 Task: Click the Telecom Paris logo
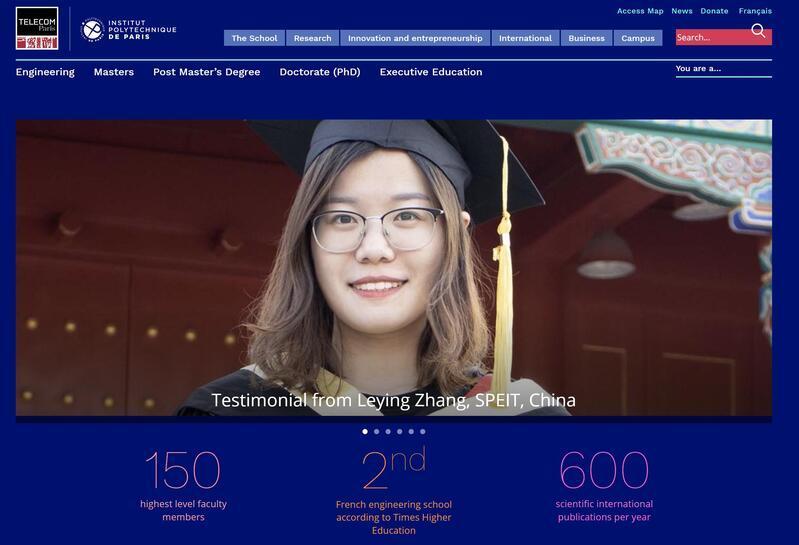click(37, 28)
